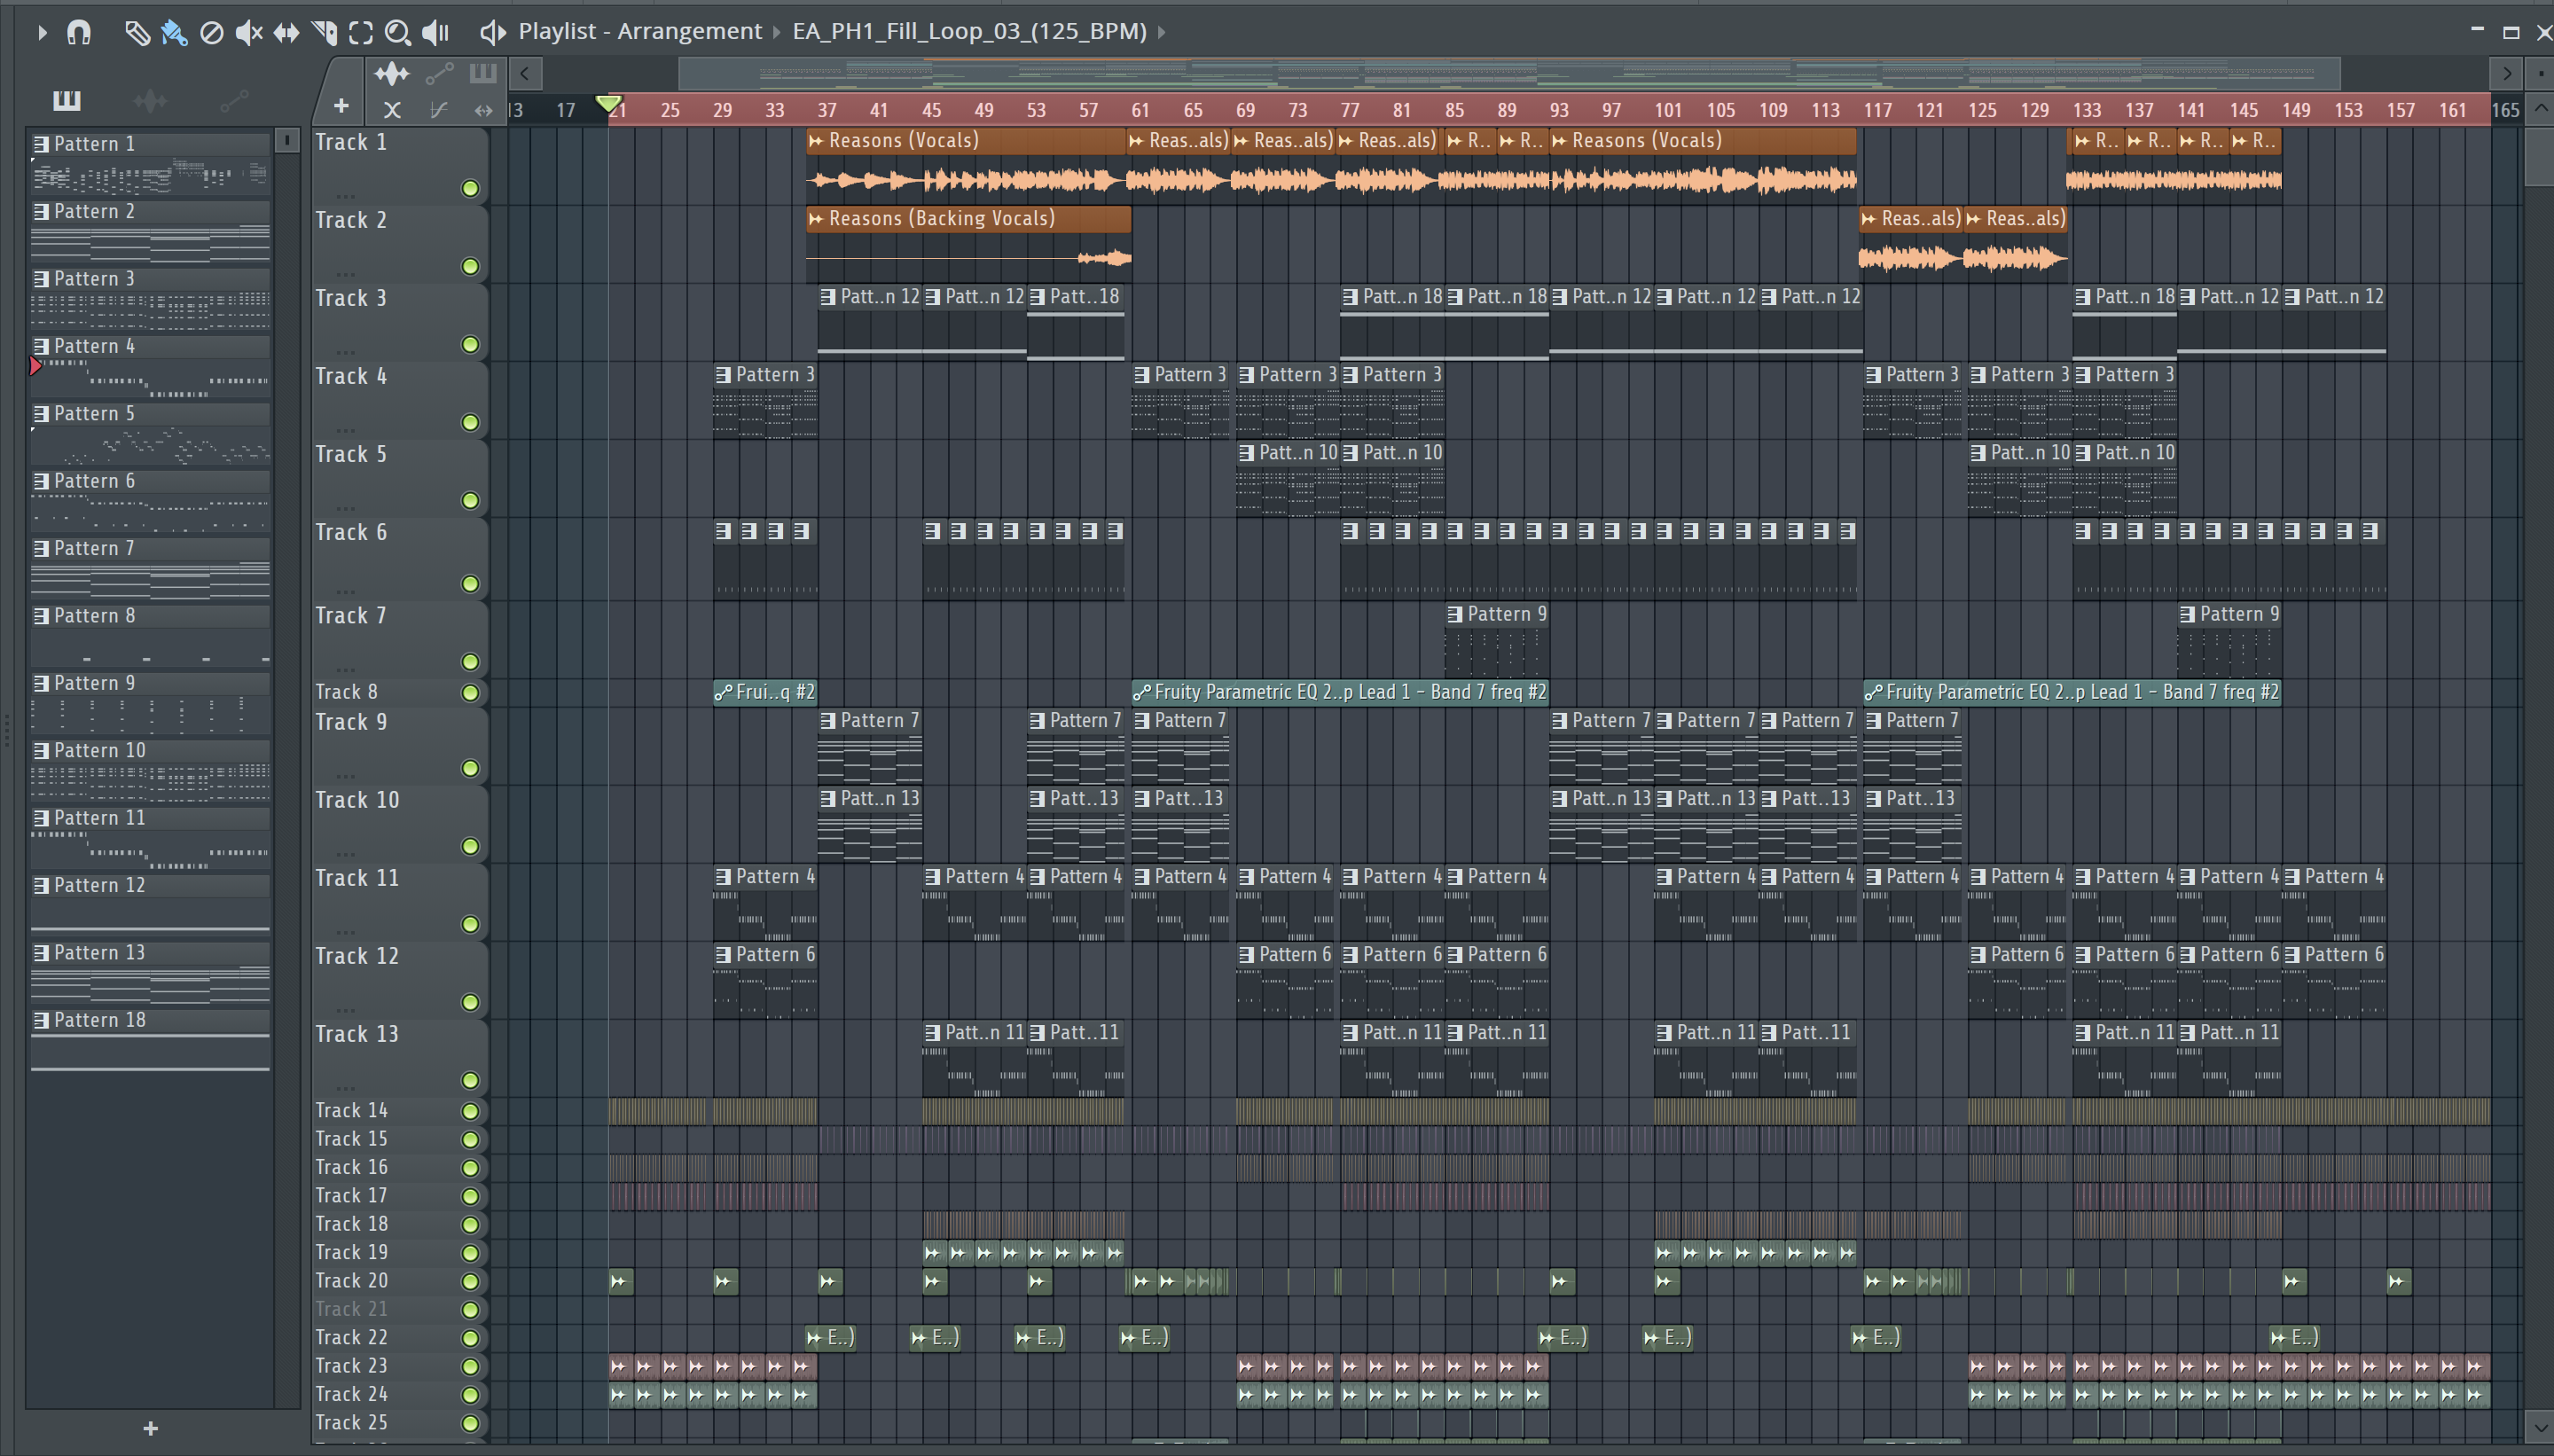The width and height of the screenshot is (2554, 1456).
Task: Show automation clips in picker panel
Action: point(234,100)
